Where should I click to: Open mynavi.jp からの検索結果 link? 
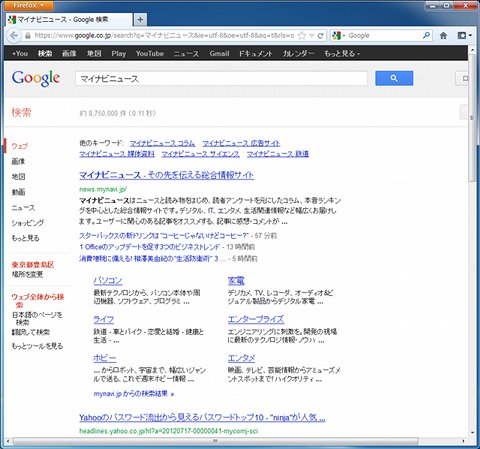[134, 394]
